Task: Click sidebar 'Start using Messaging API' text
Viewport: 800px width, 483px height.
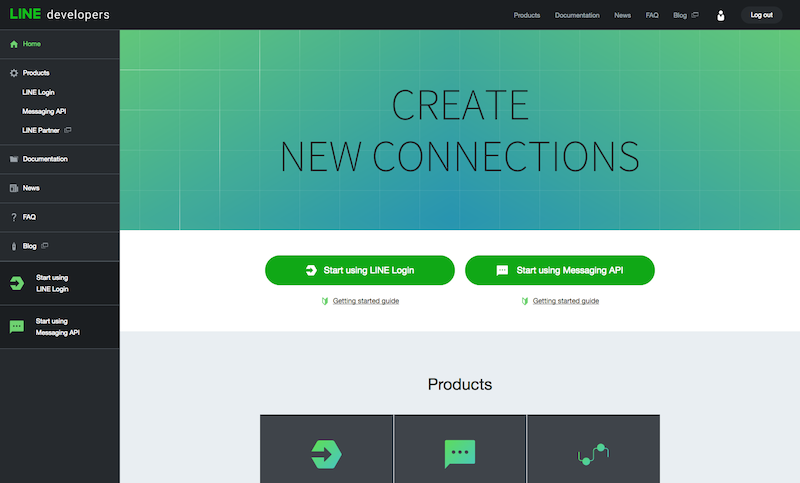Action: 58,327
